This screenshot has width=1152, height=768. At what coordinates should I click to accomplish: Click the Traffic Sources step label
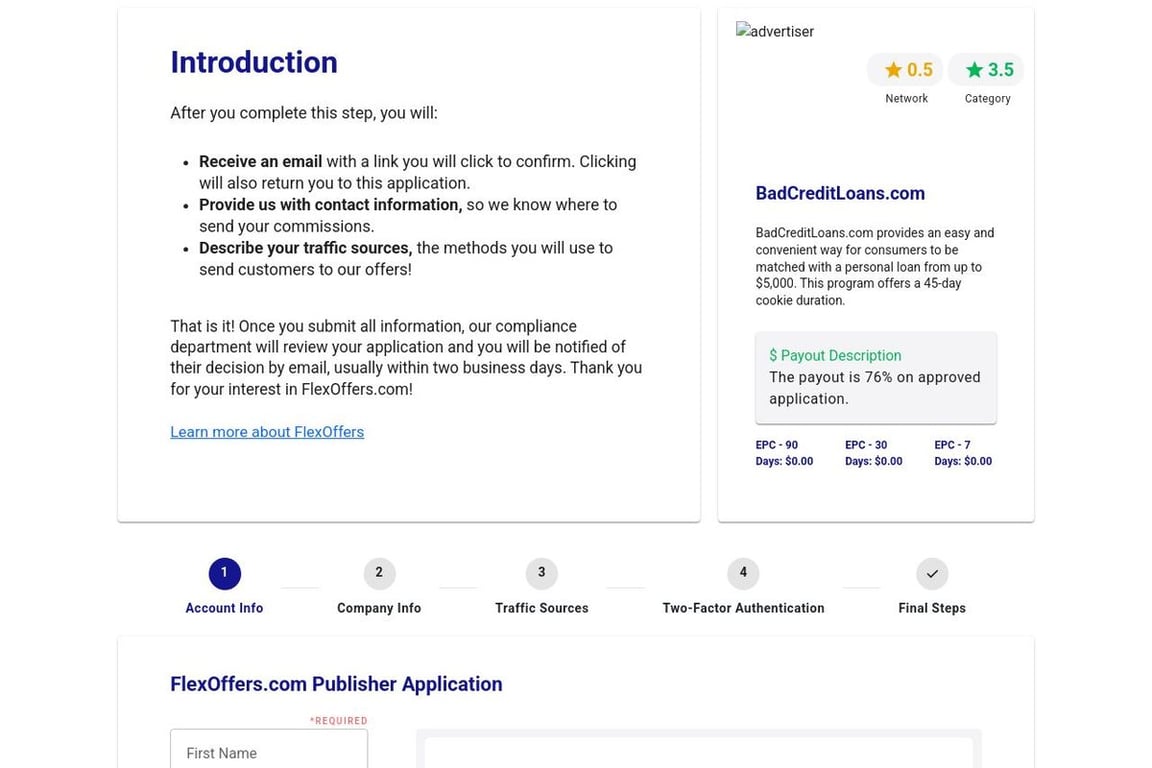coord(541,609)
